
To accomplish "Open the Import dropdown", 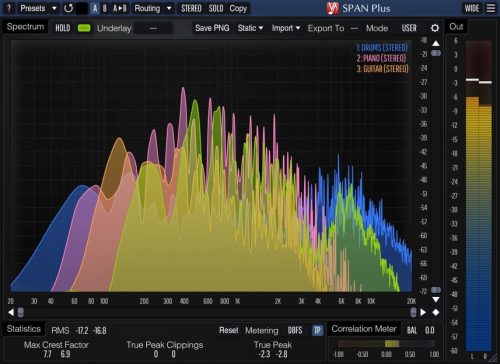I will [286, 28].
